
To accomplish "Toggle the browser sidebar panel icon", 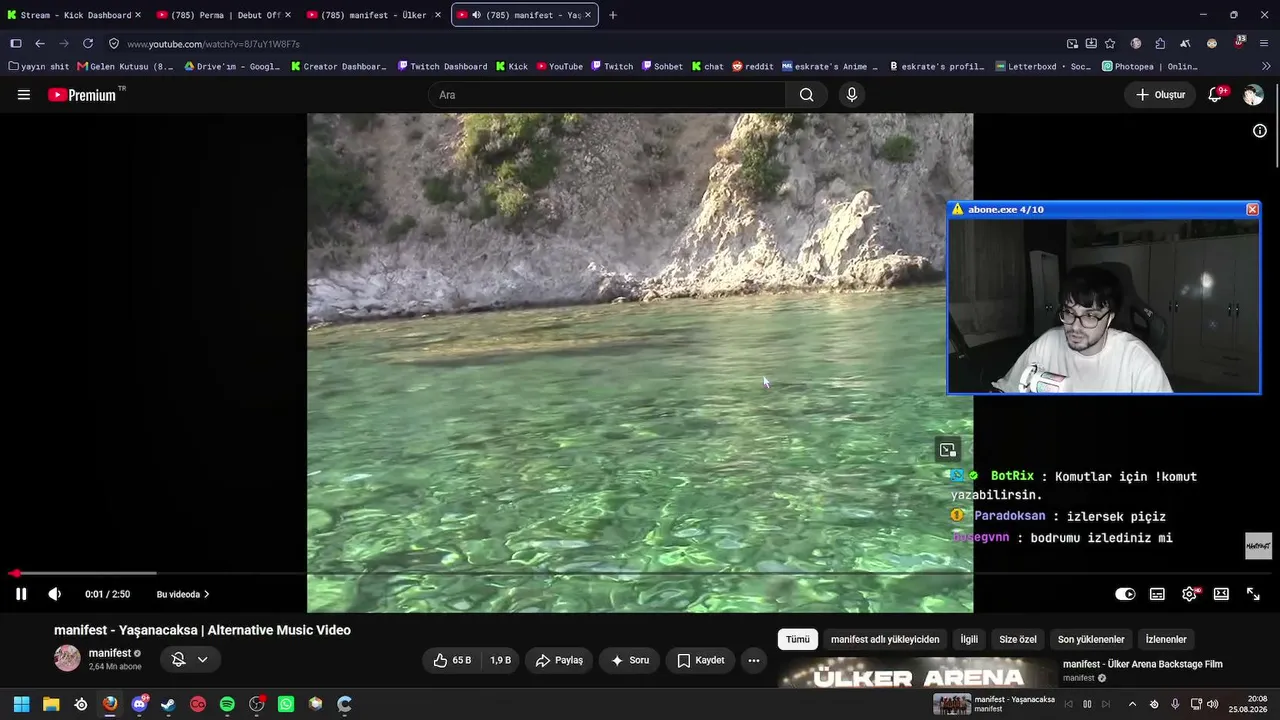I will pos(16,44).
